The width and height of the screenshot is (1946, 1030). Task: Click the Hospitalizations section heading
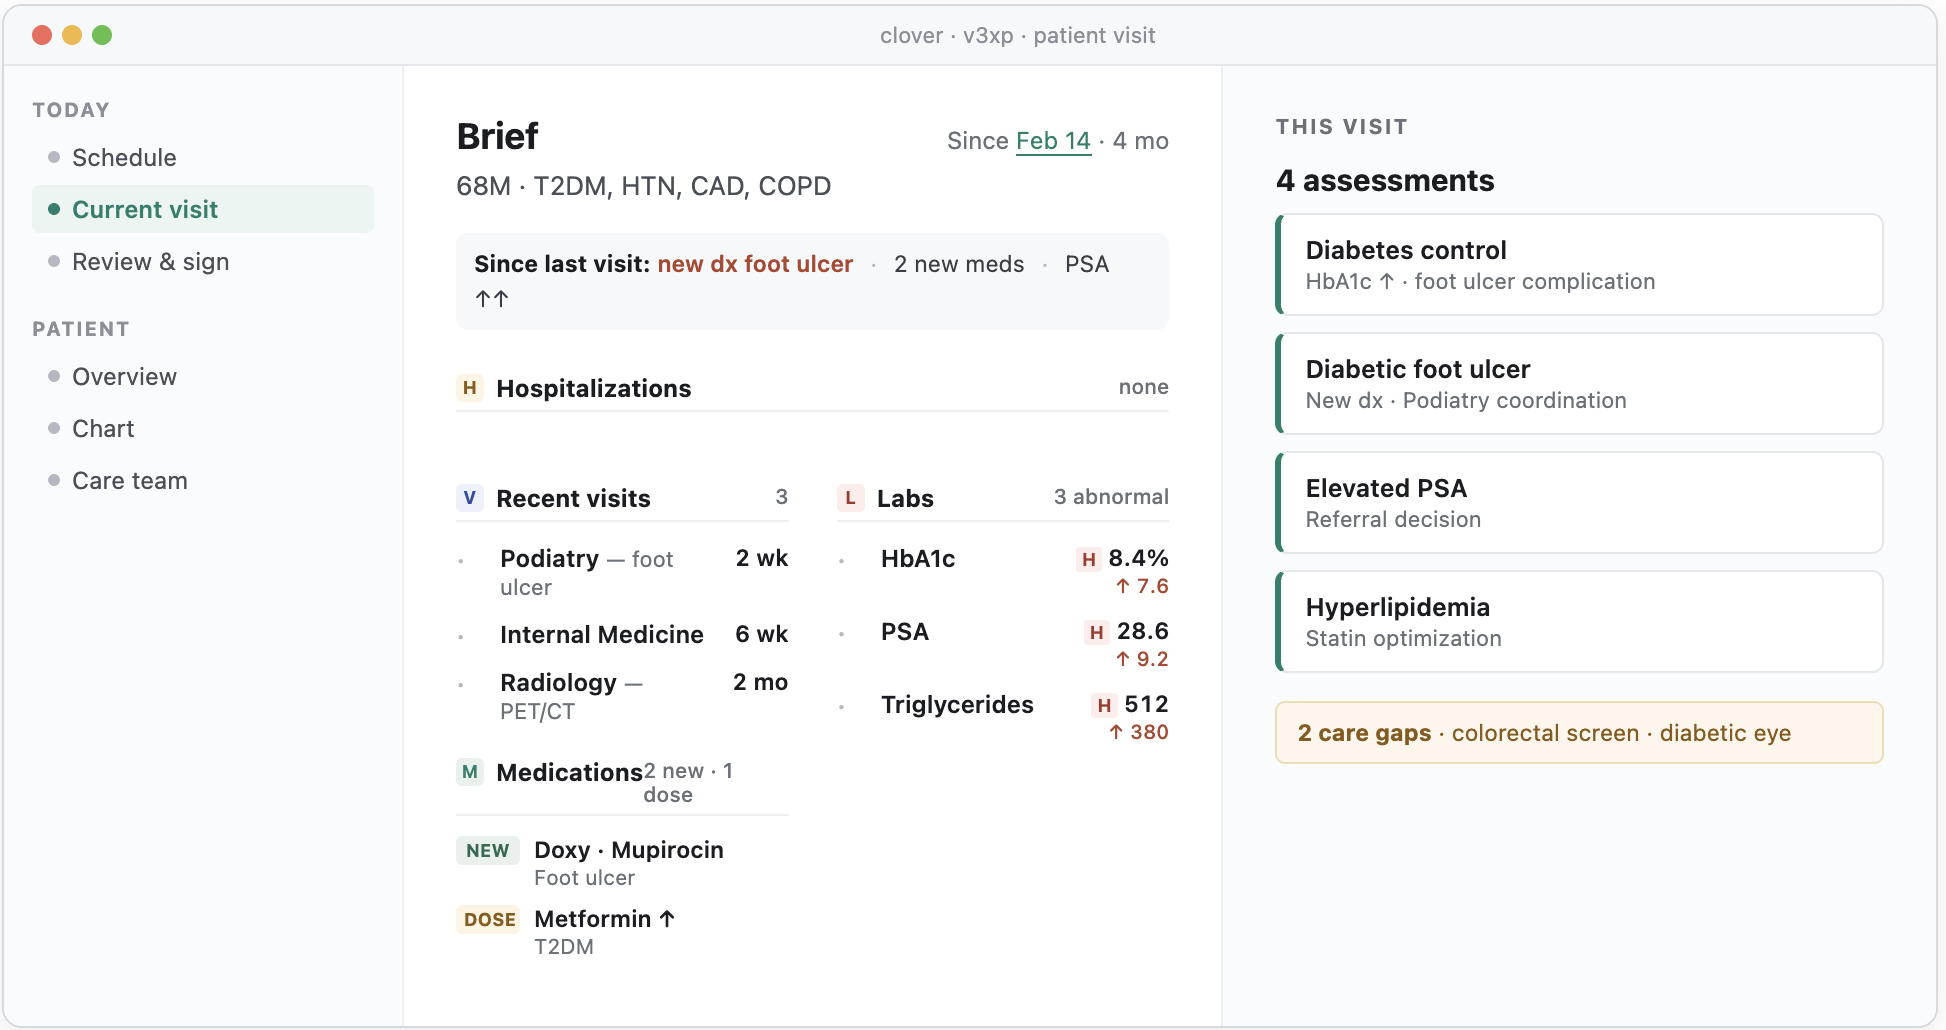594,389
